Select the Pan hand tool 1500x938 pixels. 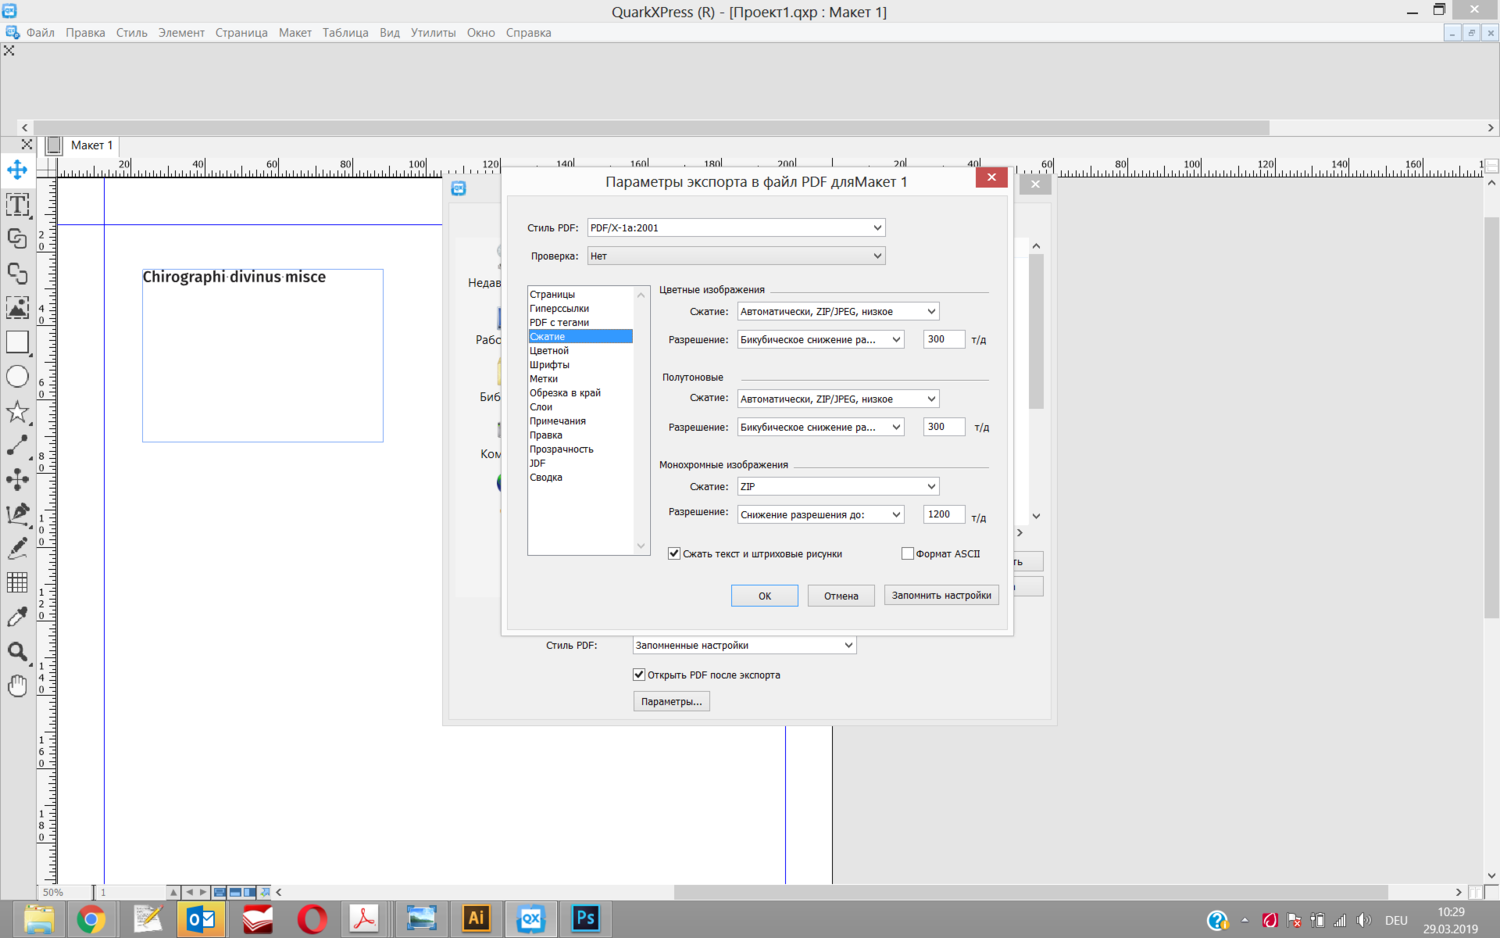tap(17, 686)
